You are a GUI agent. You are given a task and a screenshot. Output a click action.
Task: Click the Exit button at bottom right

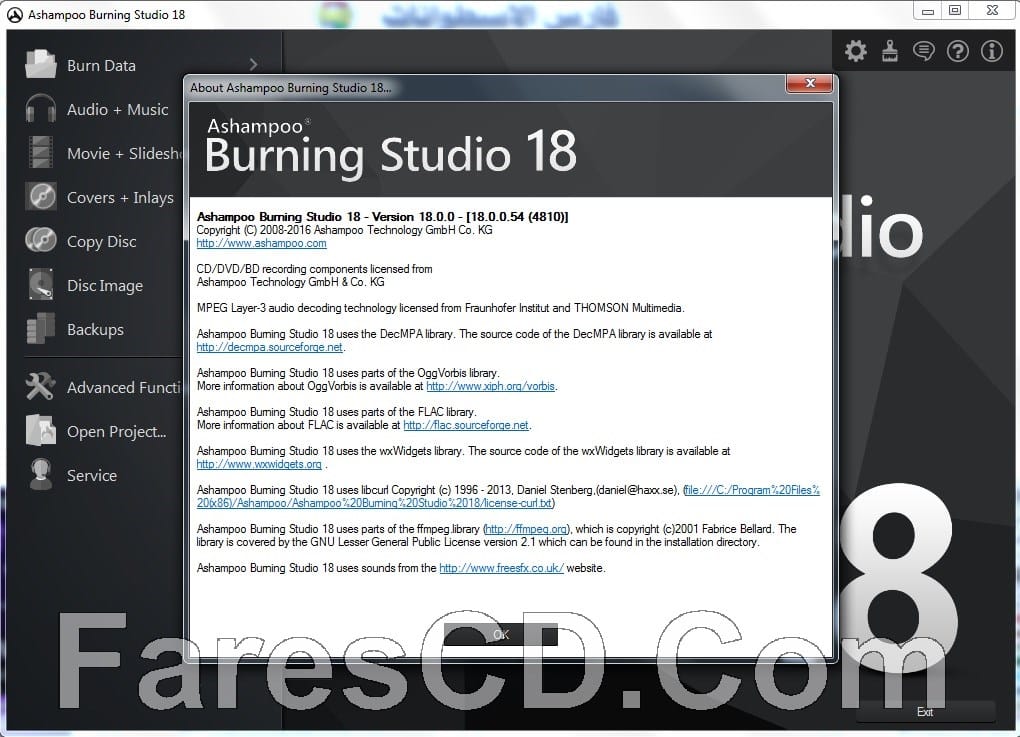click(x=924, y=712)
